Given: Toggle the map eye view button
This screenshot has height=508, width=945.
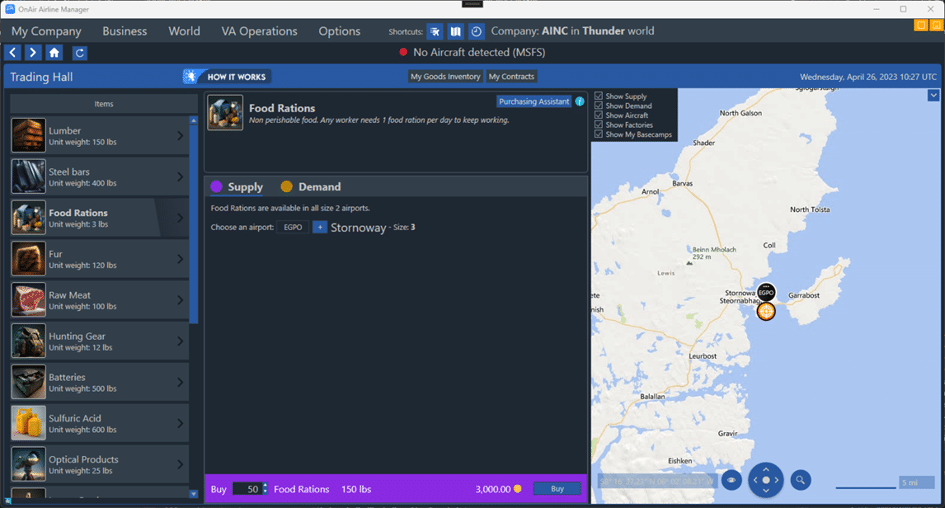Looking at the screenshot, I should [x=732, y=480].
